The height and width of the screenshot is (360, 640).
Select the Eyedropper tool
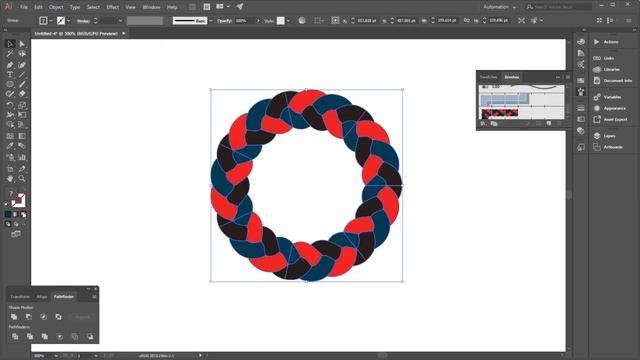(x=10, y=146)
